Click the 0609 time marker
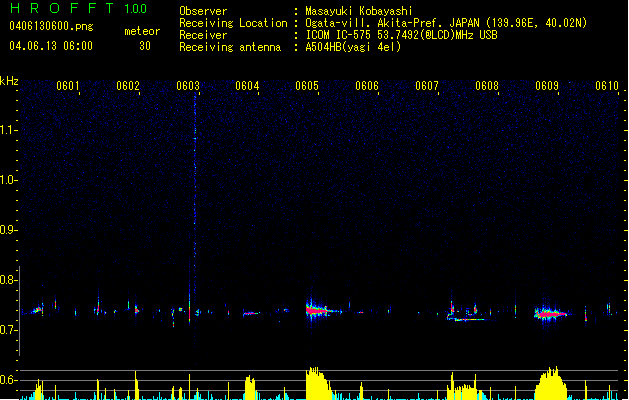 547,86
